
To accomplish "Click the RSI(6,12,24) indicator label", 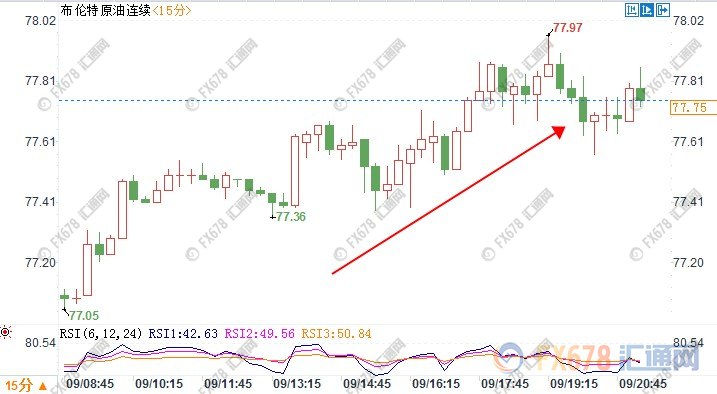I will 101,334.
